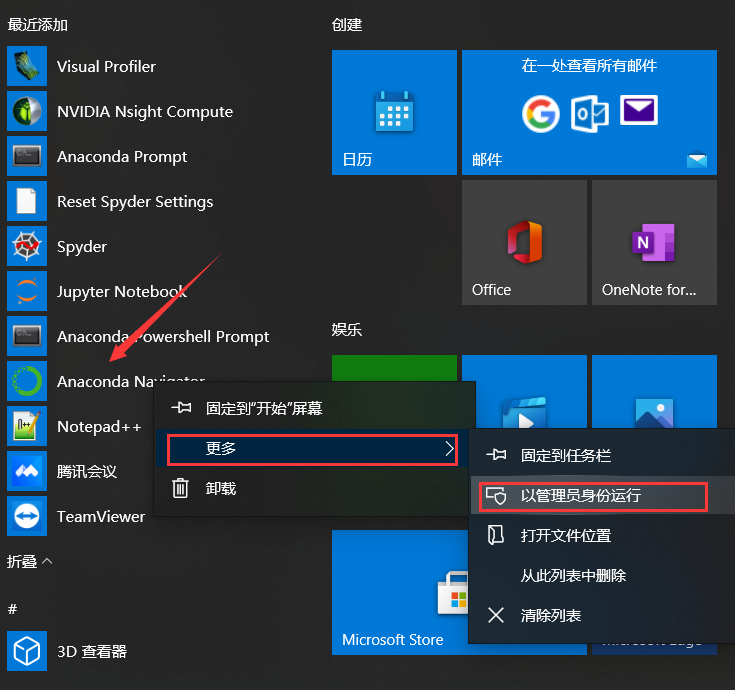Image resolution: width=735 pixels, height=690 pixels.
Task: Click the small envelope icon beside 邮件
Action: pos(697,159)
